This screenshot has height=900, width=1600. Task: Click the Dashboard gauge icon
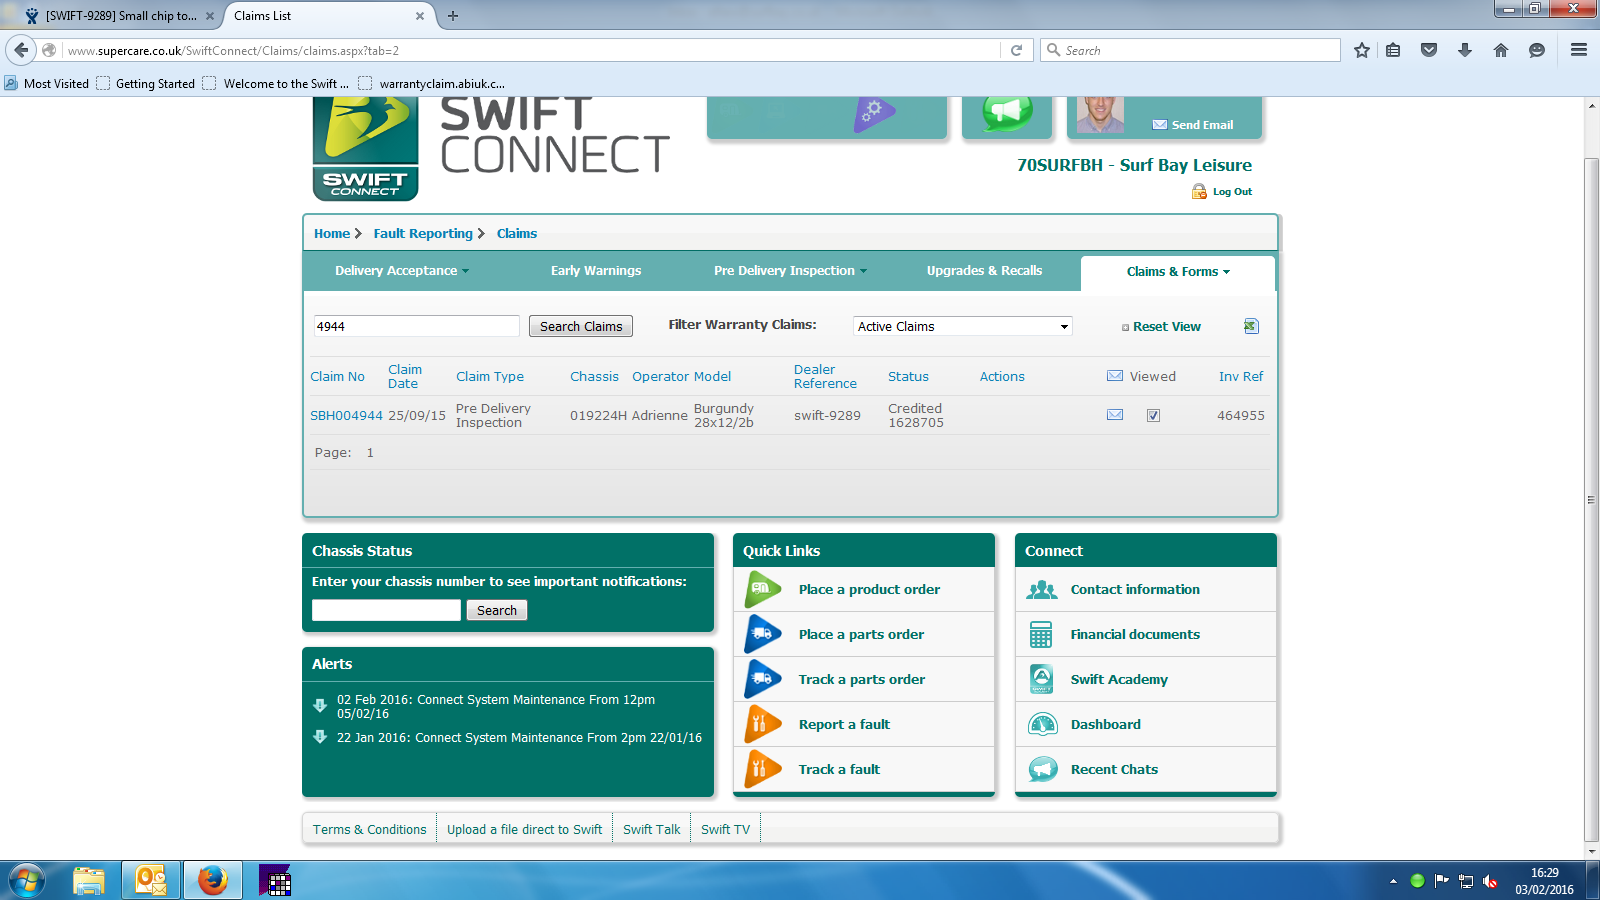1042,724
